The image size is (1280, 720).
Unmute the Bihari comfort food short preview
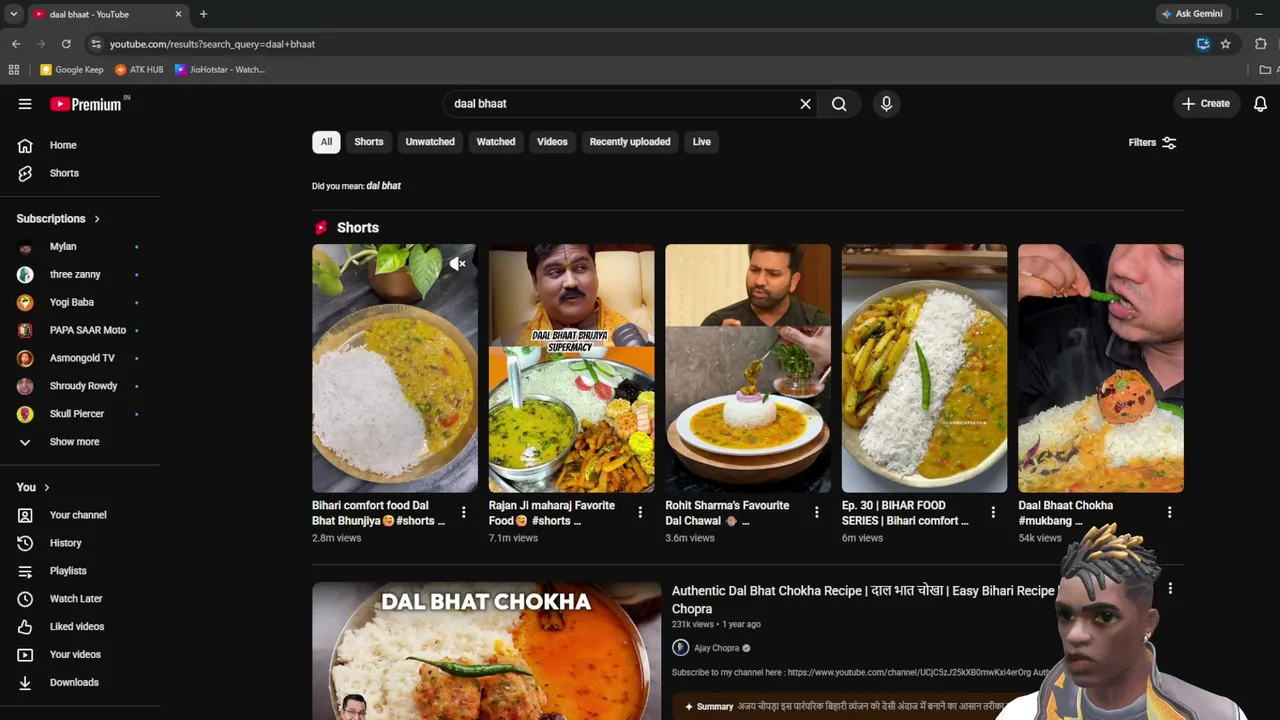tap(457, 264)
